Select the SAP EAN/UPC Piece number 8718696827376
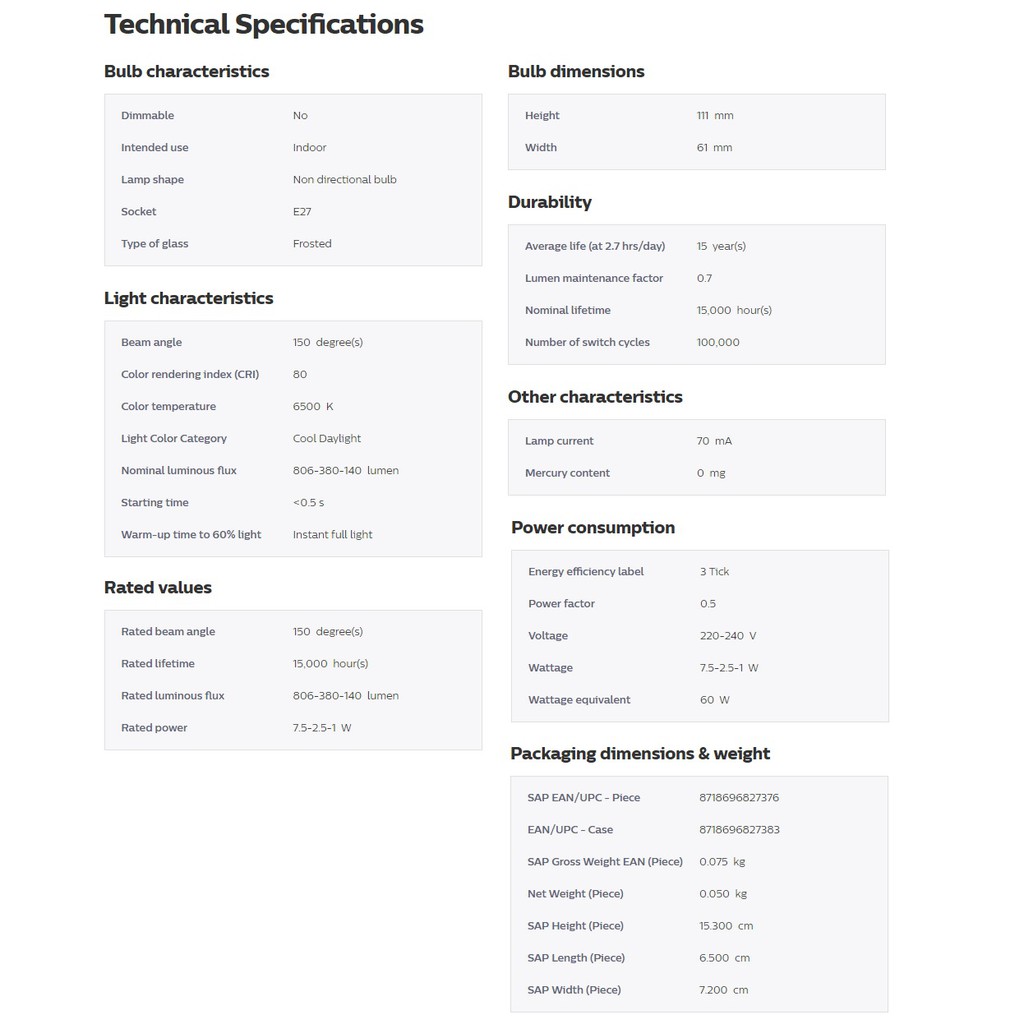This screenshot has height=1024, width=1024. tap(739, 798)
